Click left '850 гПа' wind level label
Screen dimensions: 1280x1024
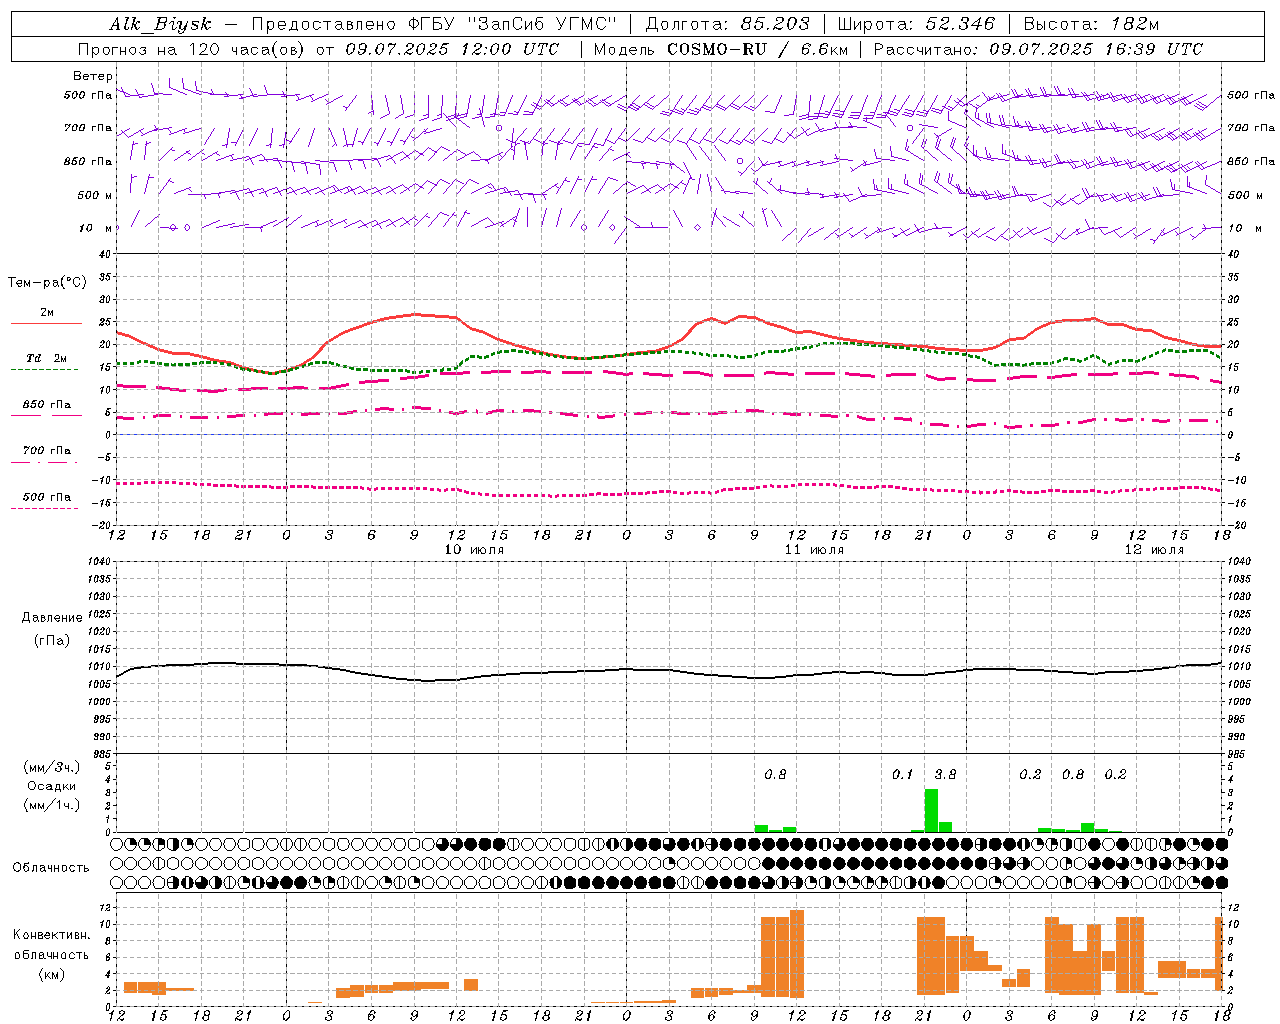click(x=88, y=161)
